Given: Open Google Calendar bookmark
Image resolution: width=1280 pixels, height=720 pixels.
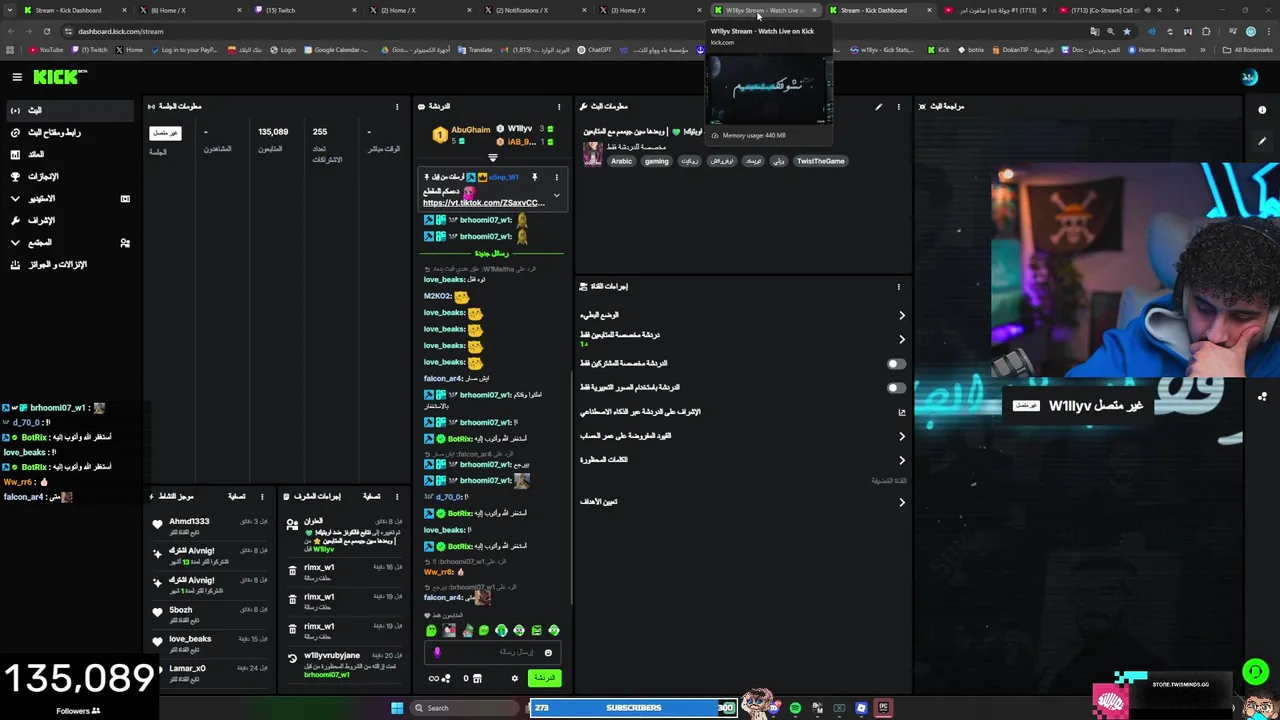Looking at the screenshot, I should click(336, 50).
